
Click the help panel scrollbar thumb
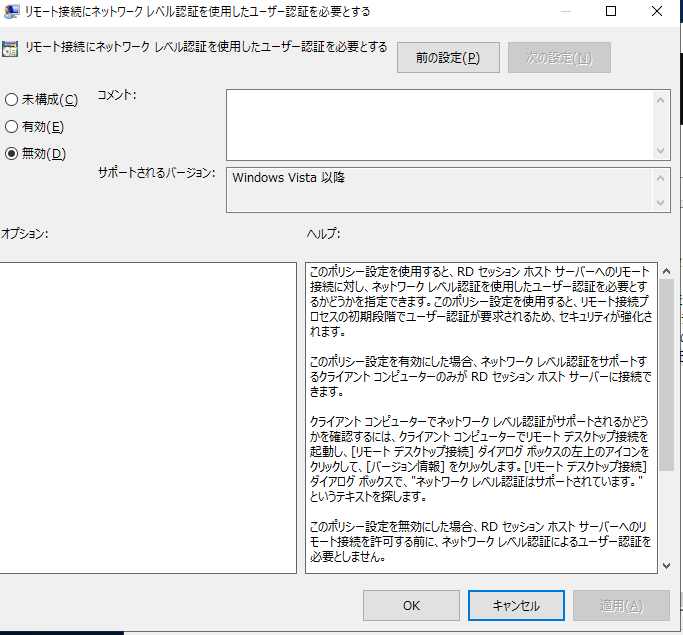point(666,375)
